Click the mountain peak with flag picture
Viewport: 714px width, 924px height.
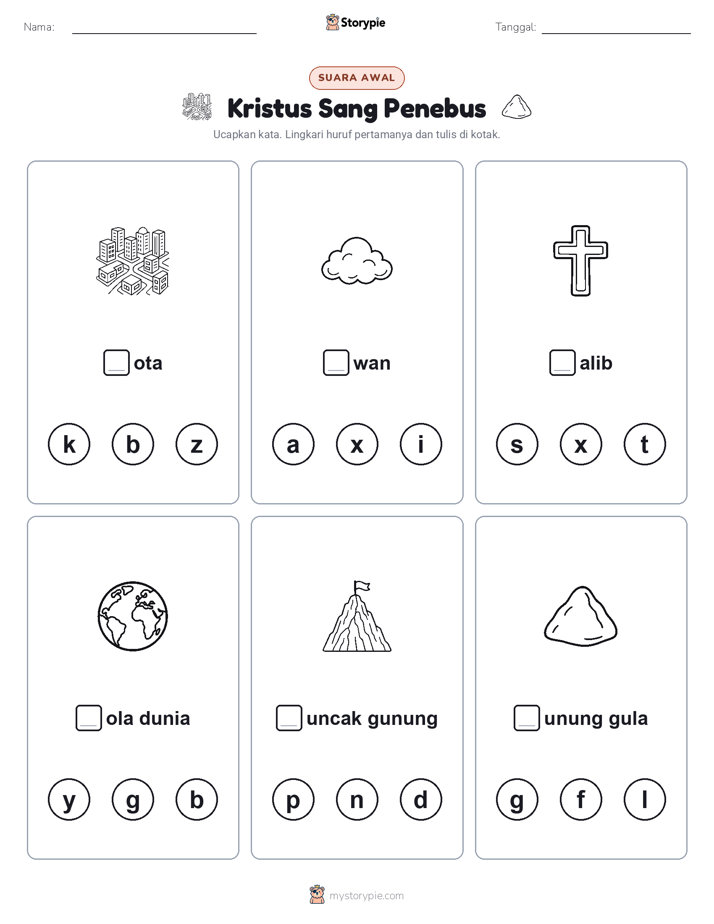pyautogui.click(x=357, y=616)
